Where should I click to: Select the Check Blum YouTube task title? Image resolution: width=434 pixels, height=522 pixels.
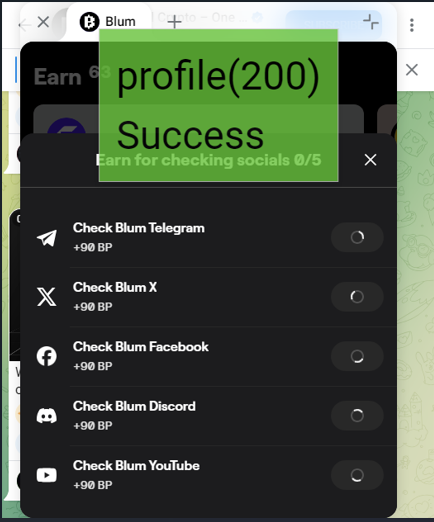point(136,466)
